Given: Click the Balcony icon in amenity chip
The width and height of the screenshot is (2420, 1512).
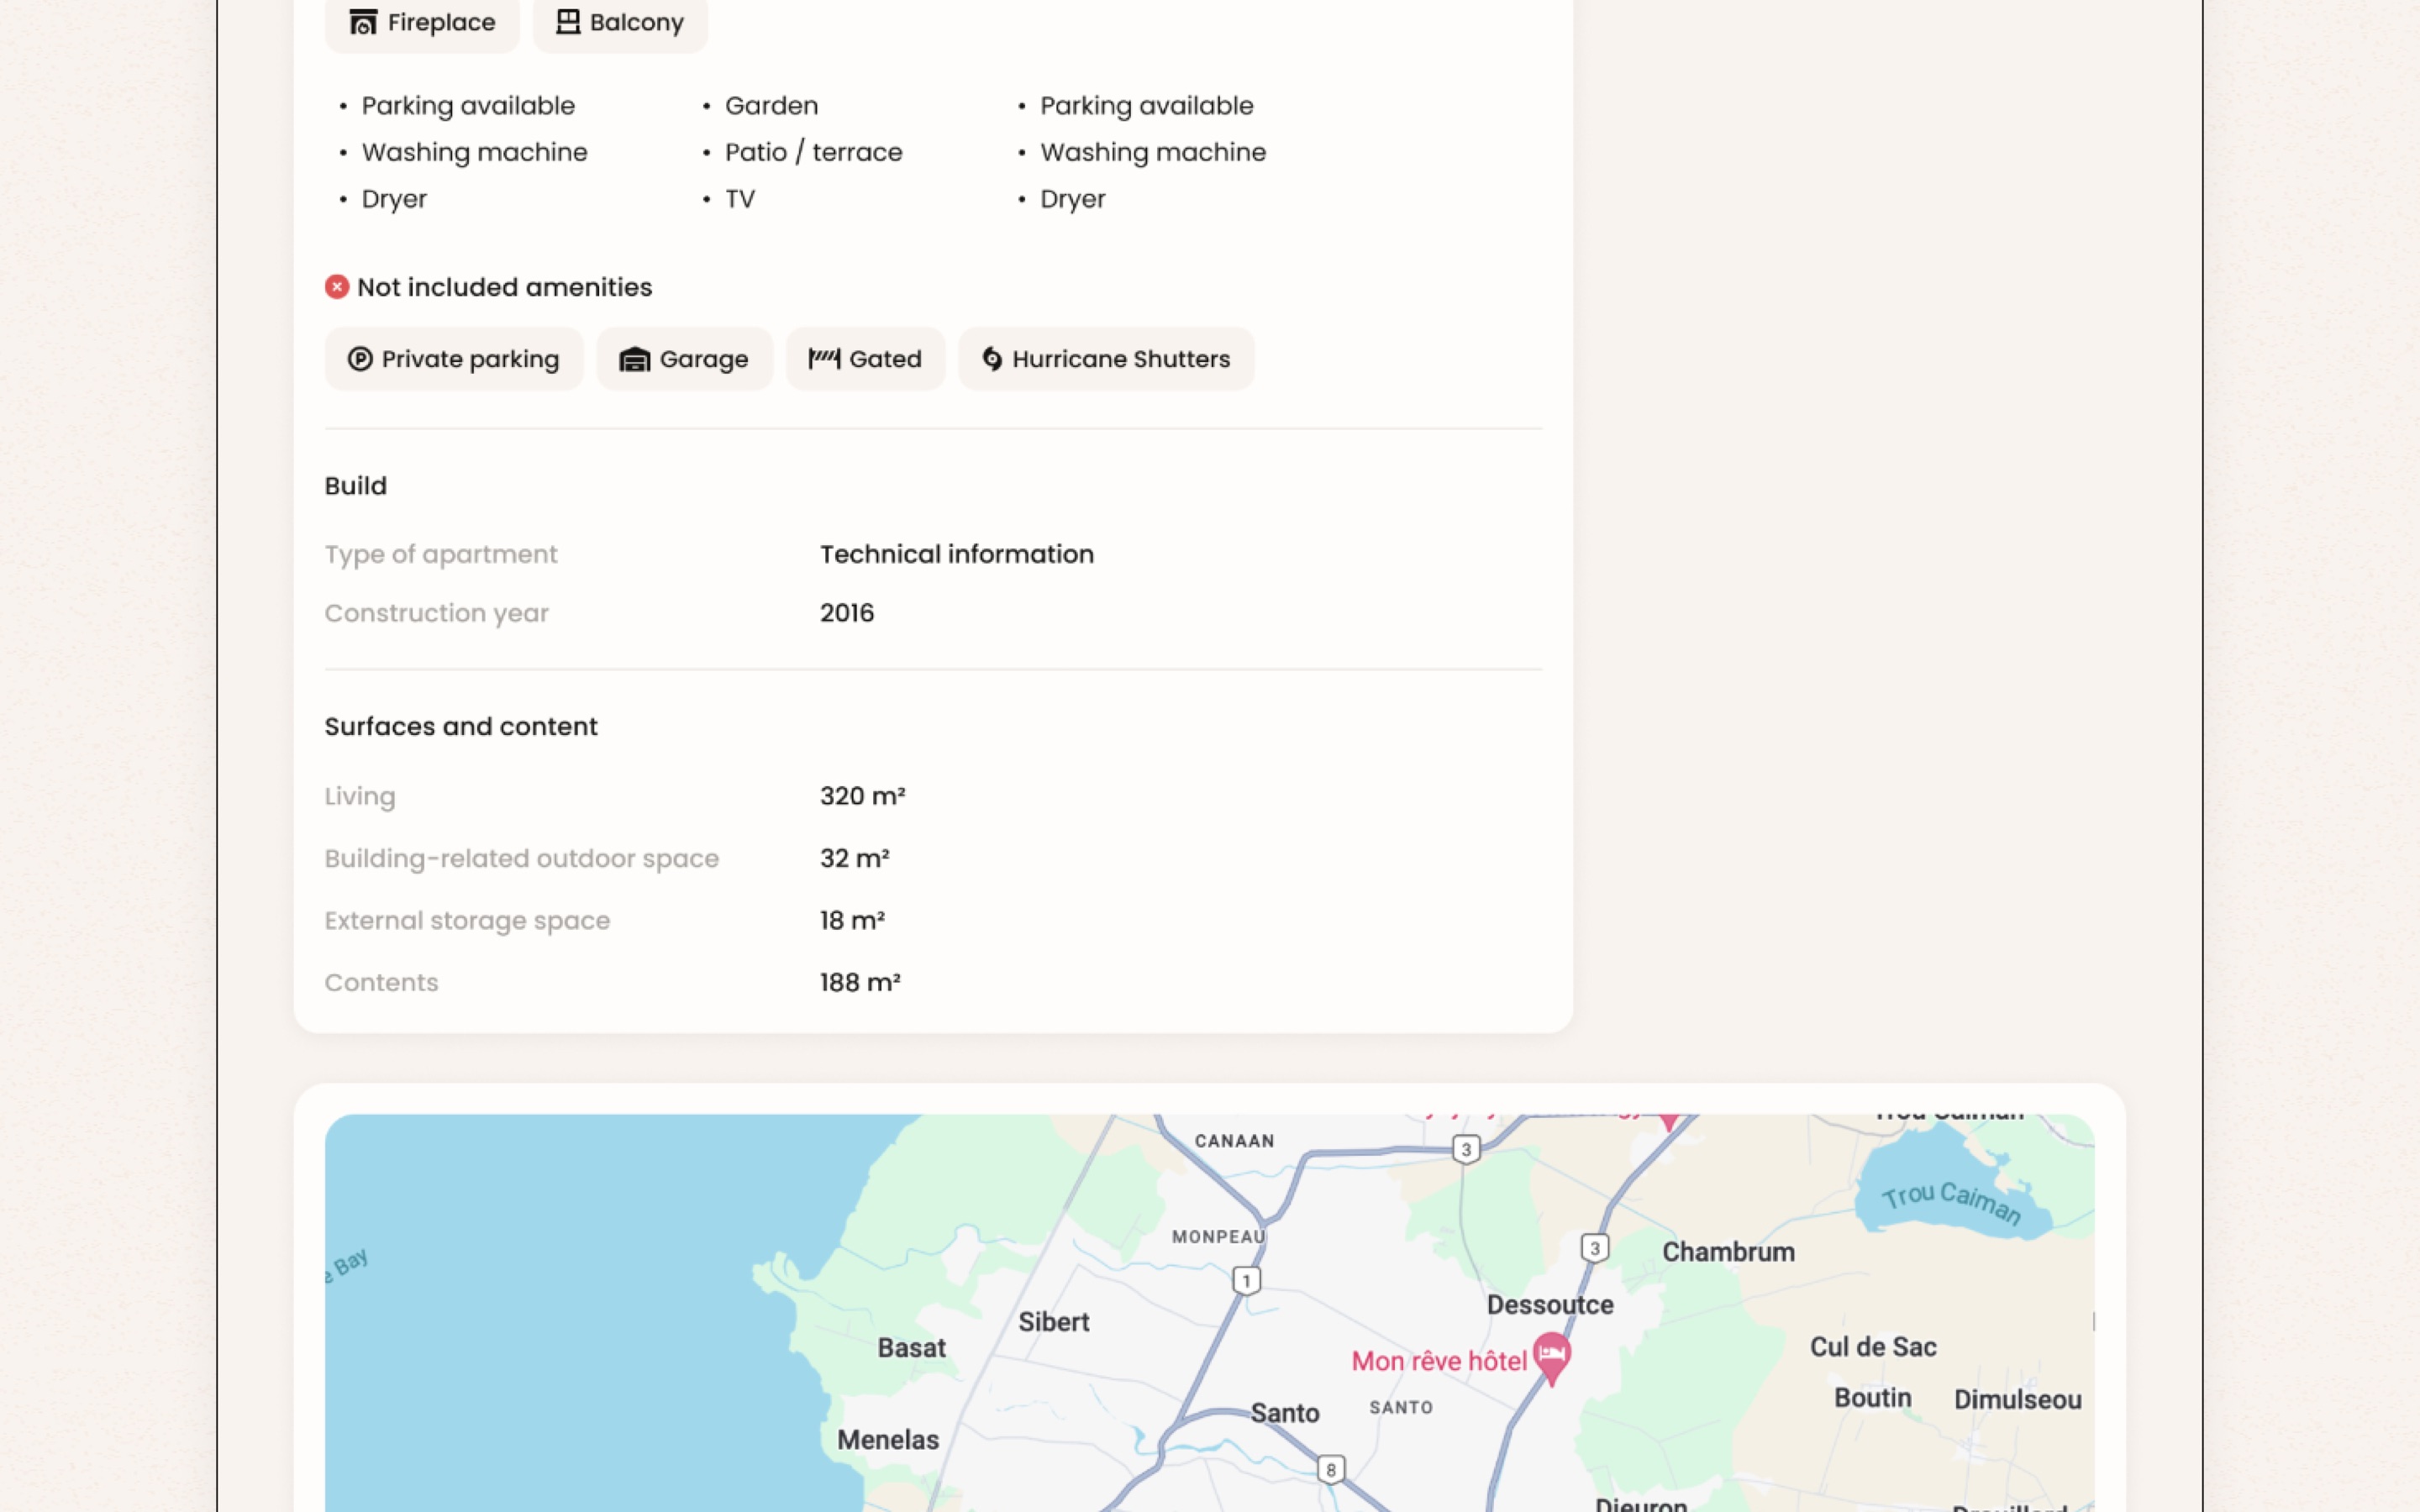Looking at the screenshot, I should pyautogui.click(x=568, y=22).
